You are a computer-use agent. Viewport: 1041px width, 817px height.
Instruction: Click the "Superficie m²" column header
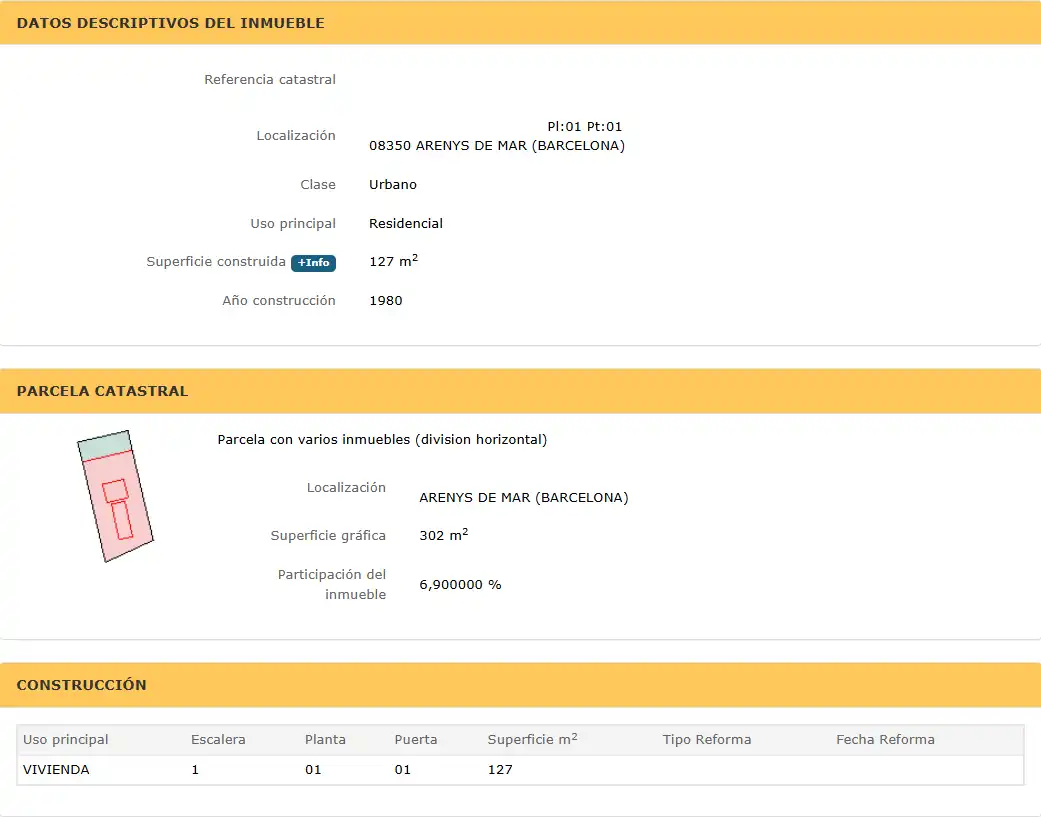[532, 739]
